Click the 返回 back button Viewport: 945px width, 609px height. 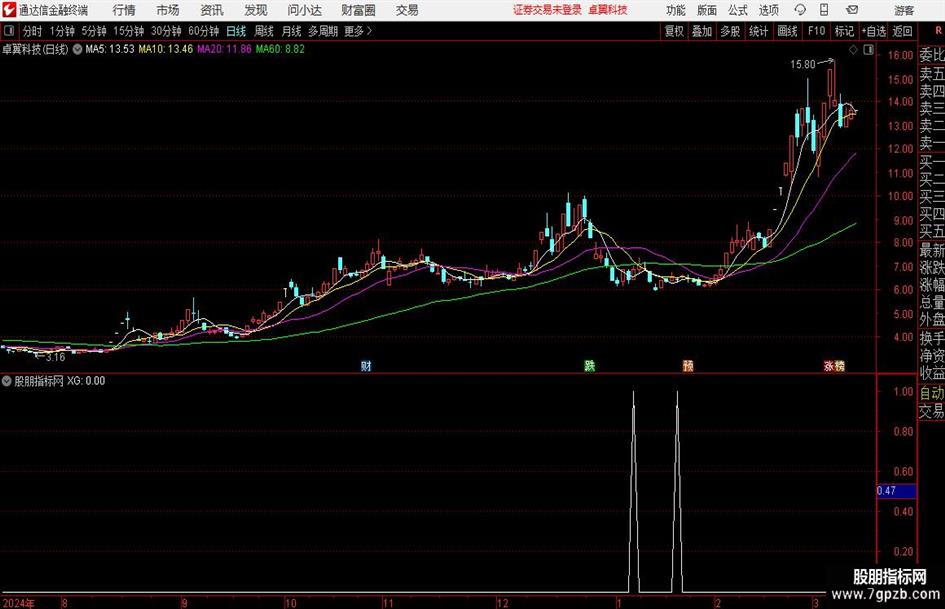click(x=902, y=31)
